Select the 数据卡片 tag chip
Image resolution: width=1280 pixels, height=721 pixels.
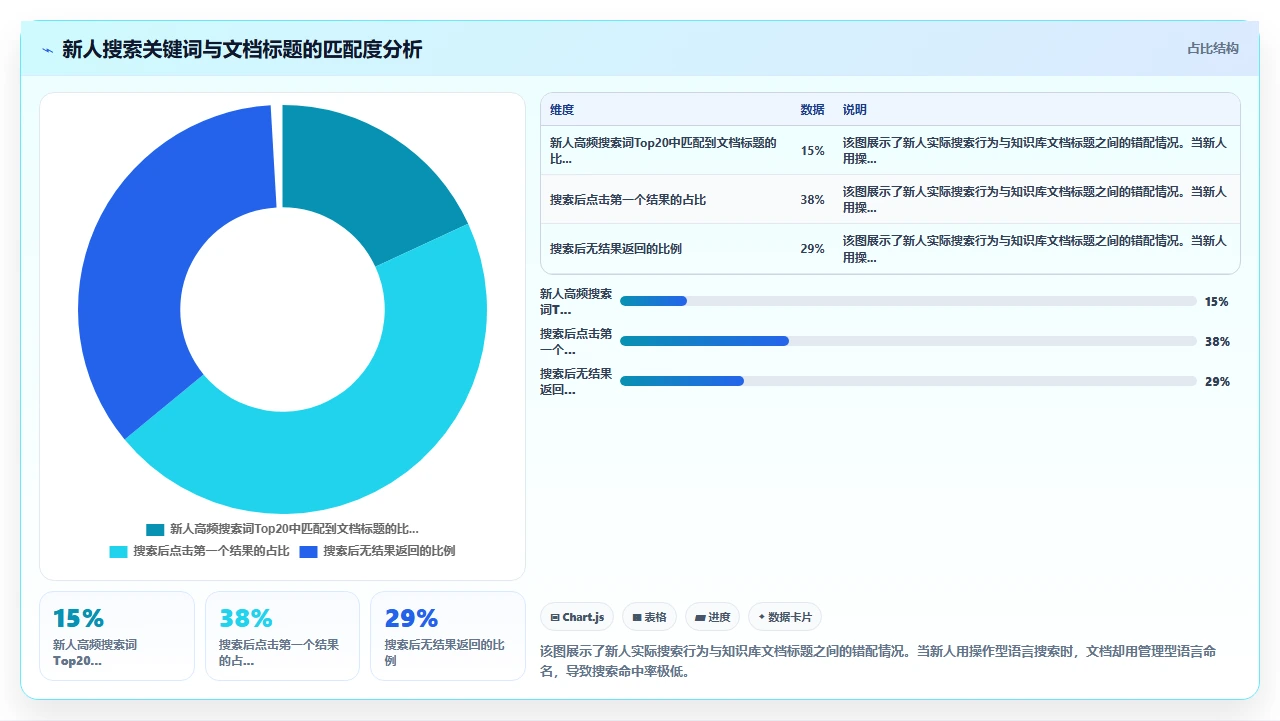[785, 617]
